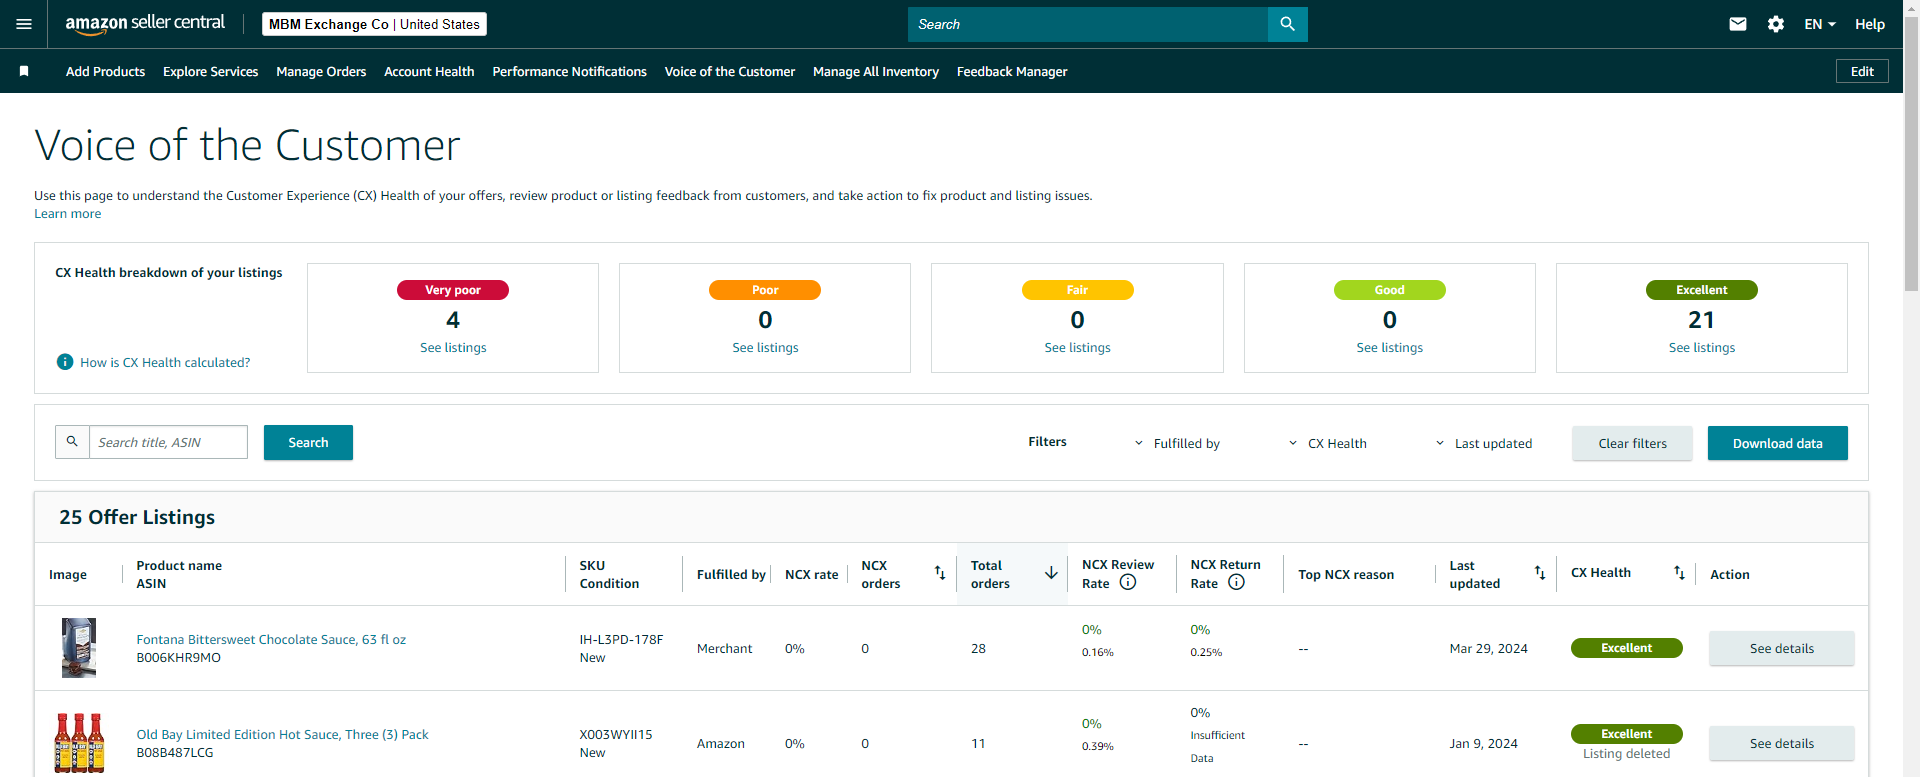
Task: Click the Learn more link
Action: click(x=68, y=213)
